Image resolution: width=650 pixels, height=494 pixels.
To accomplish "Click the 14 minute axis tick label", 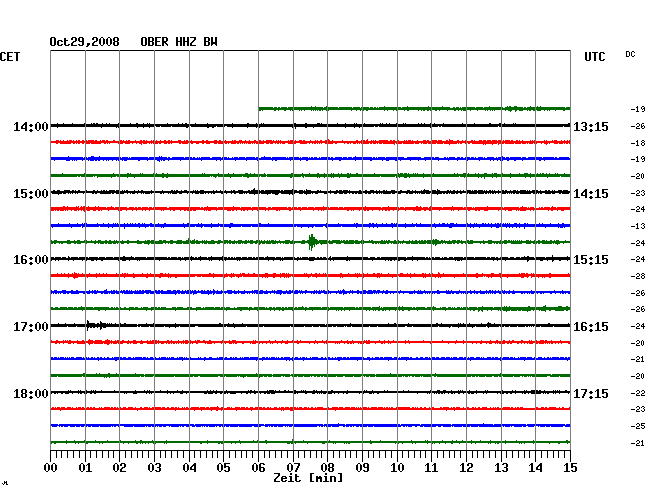I will tap(535, 467).
